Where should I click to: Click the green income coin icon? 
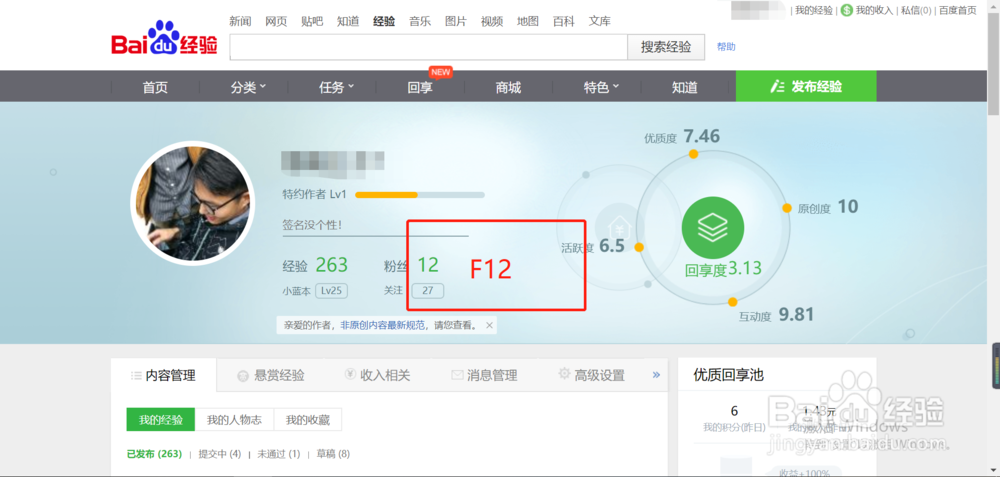[x=846, y=10]
